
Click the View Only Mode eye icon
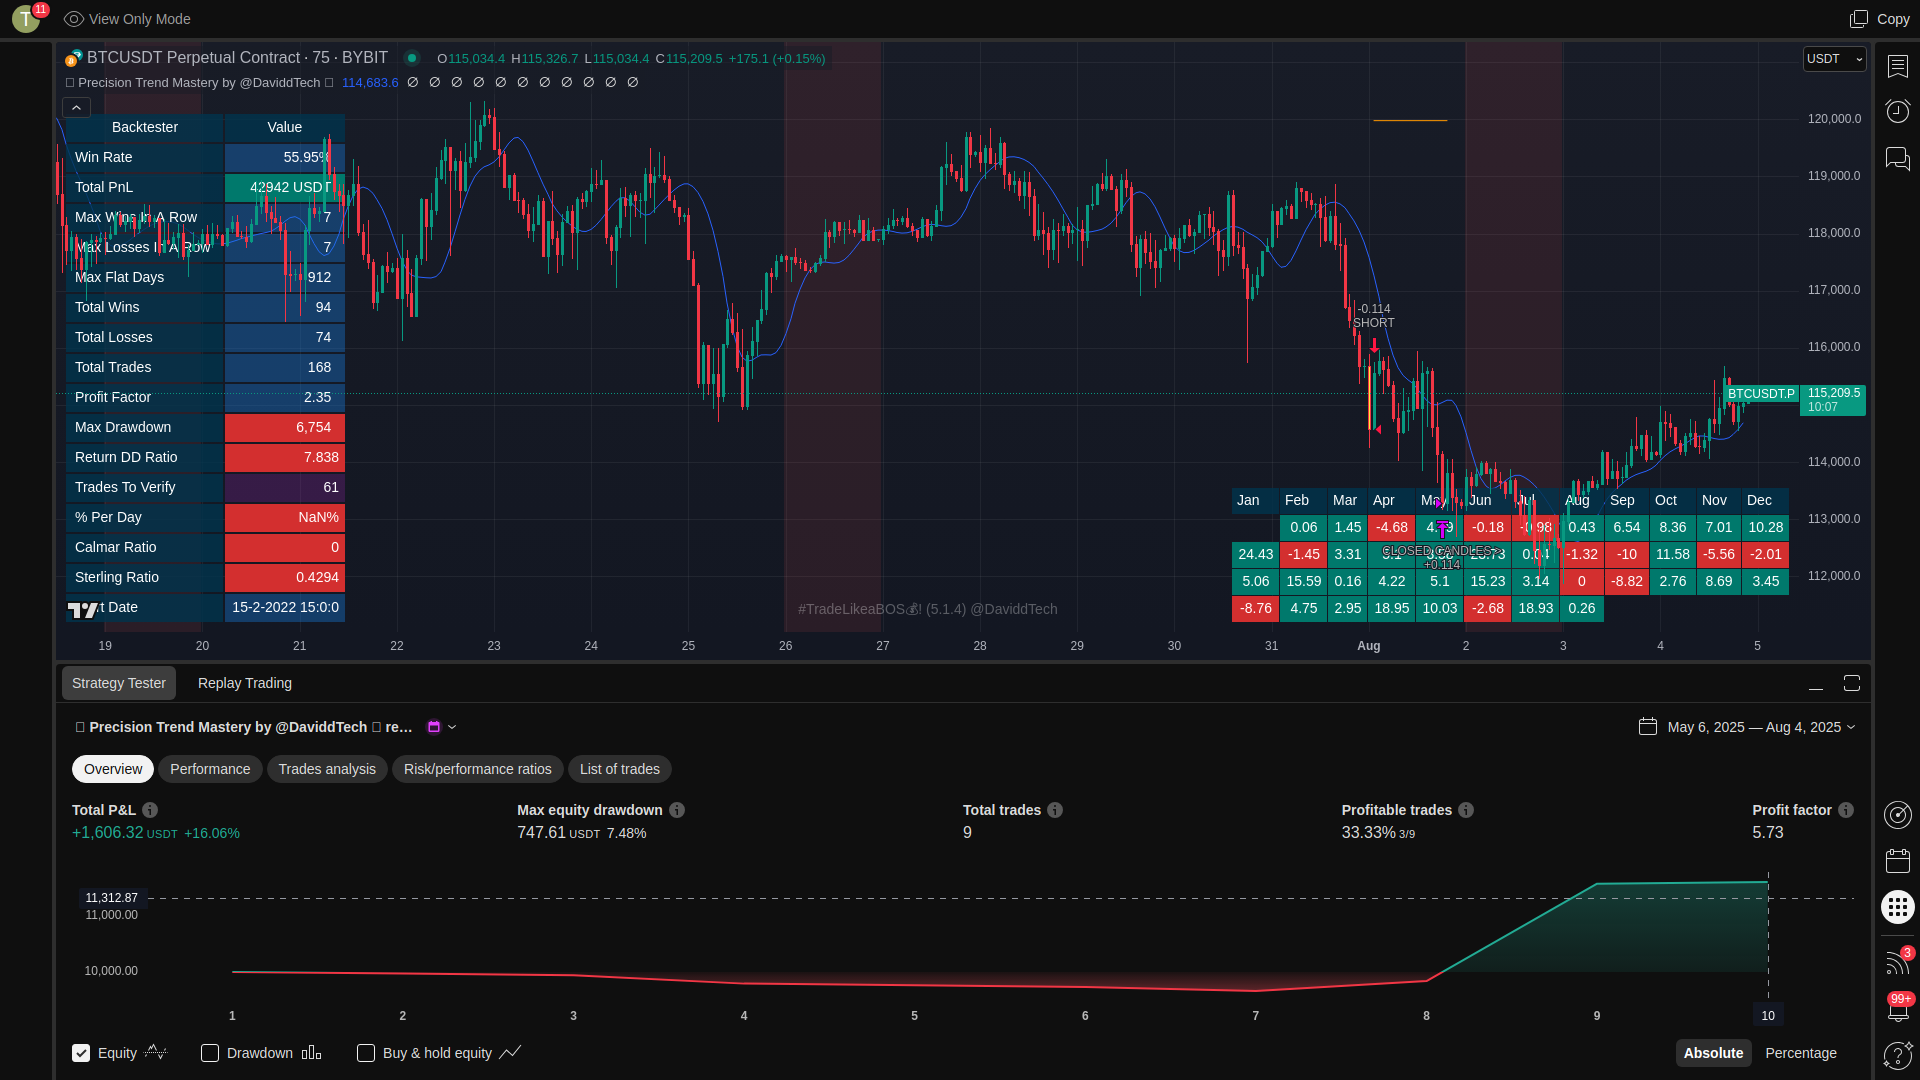click(74, 19)
